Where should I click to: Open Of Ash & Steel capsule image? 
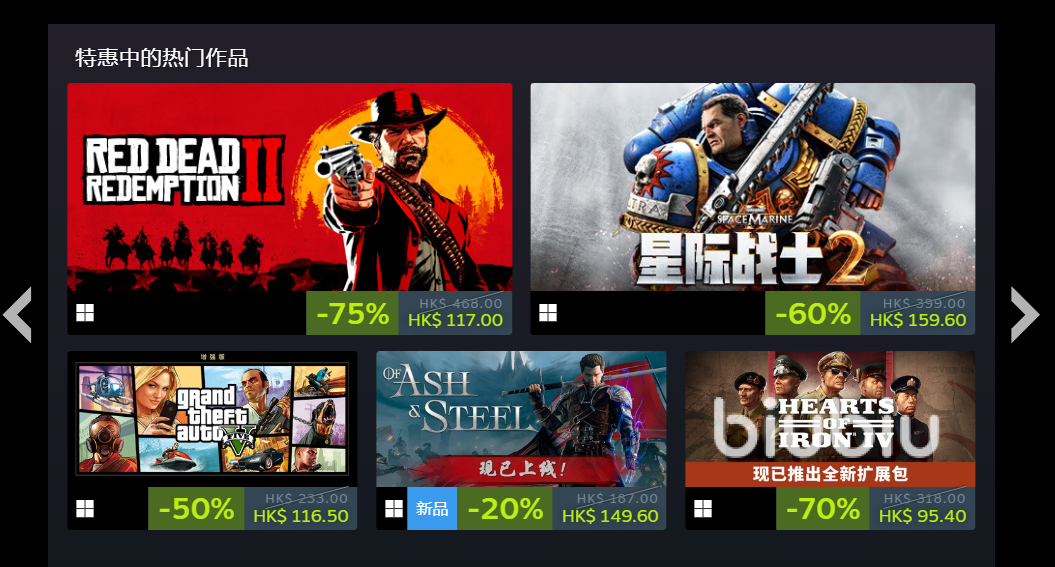tap(521, 418)
